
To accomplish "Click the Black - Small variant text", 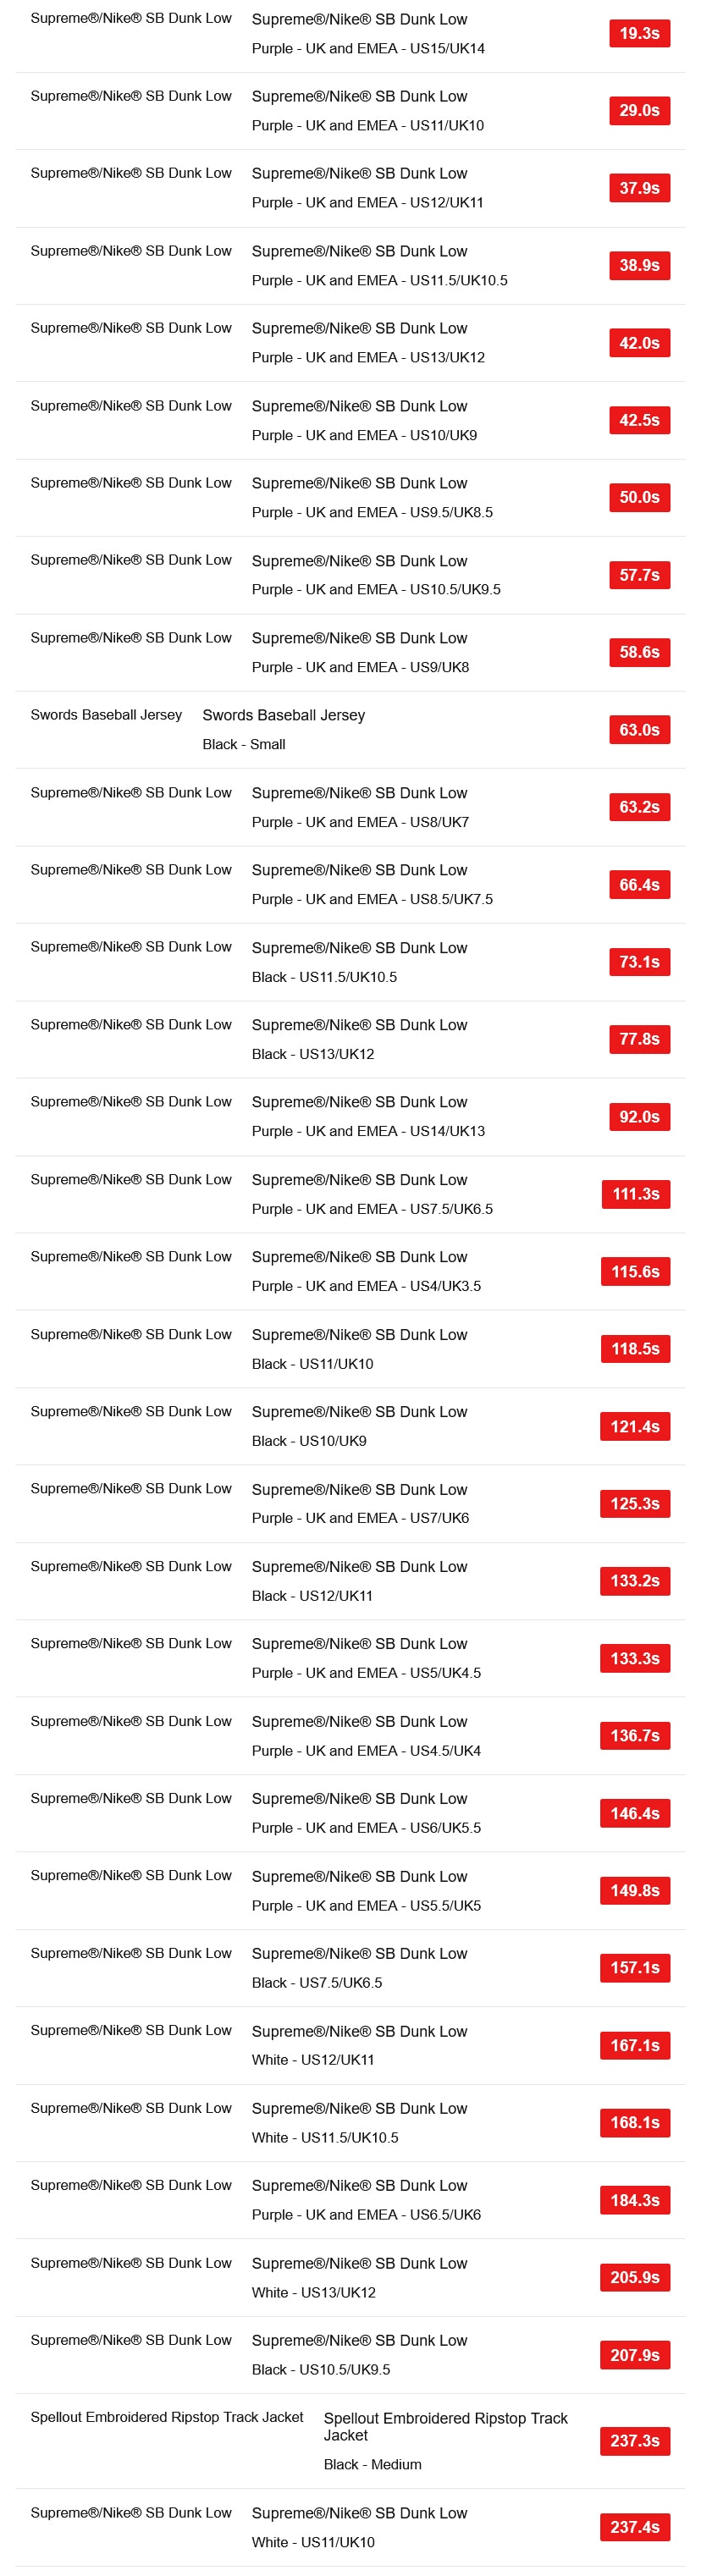I will pos(243,744).
